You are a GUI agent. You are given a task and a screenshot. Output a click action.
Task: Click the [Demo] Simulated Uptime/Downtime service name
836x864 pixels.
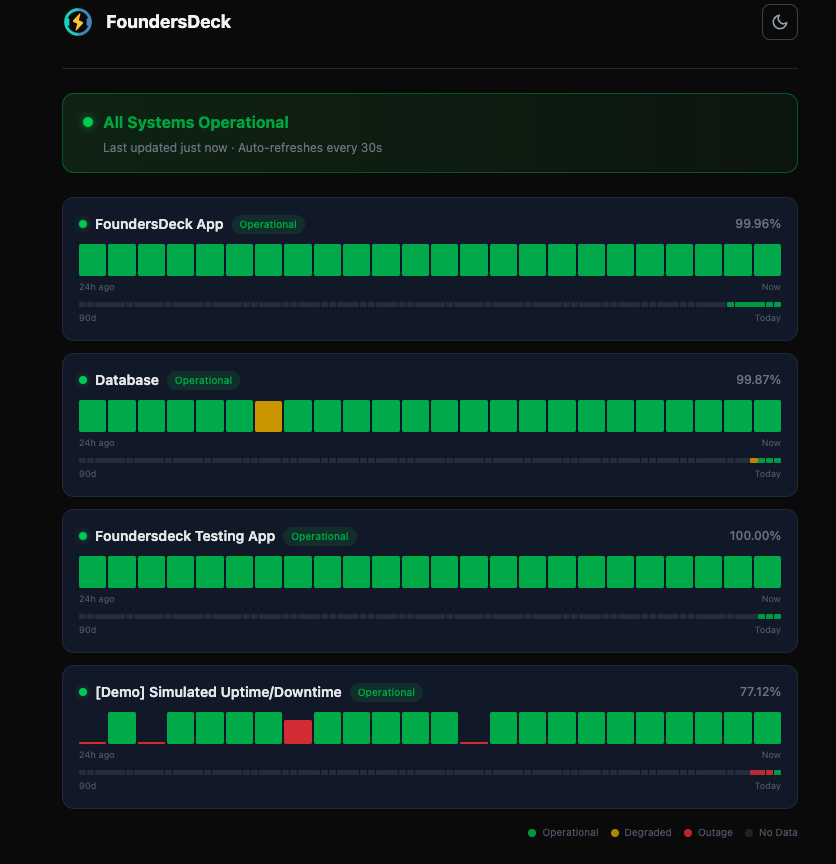[218, 692]
